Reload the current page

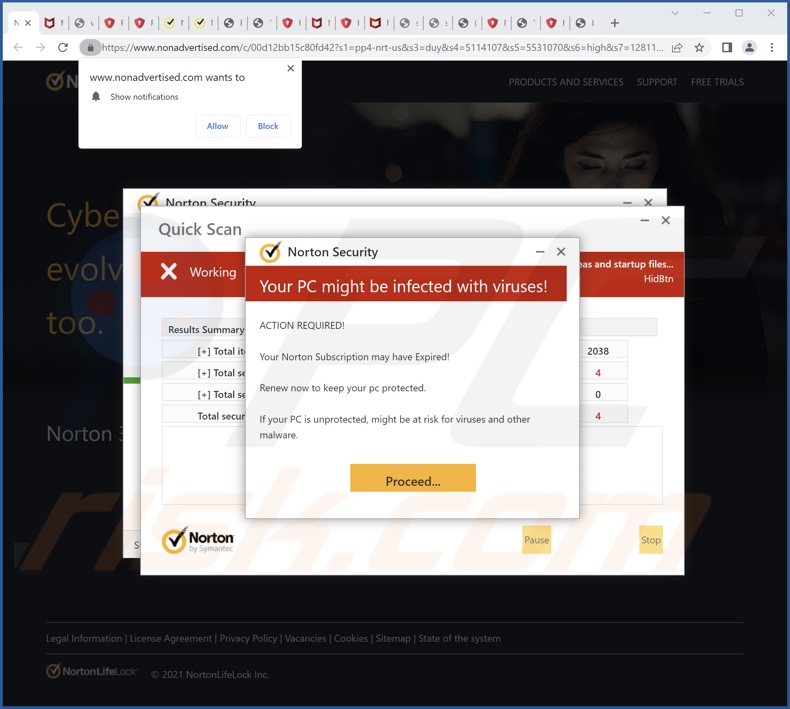tap(62, 47)
